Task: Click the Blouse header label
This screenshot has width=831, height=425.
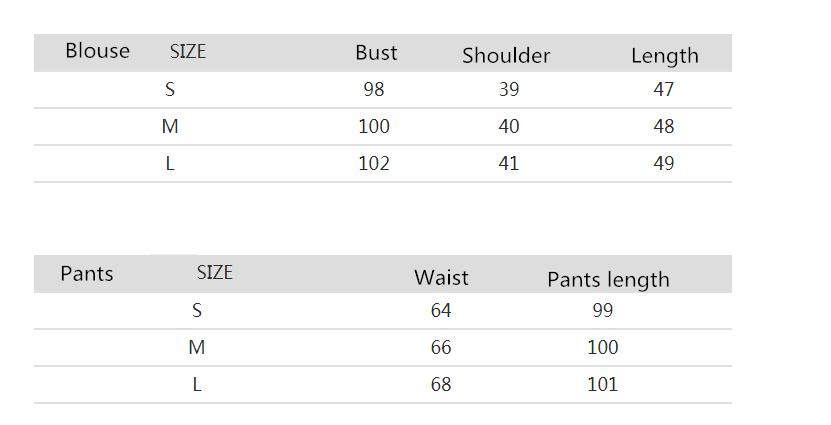Action: pos(97,51)
